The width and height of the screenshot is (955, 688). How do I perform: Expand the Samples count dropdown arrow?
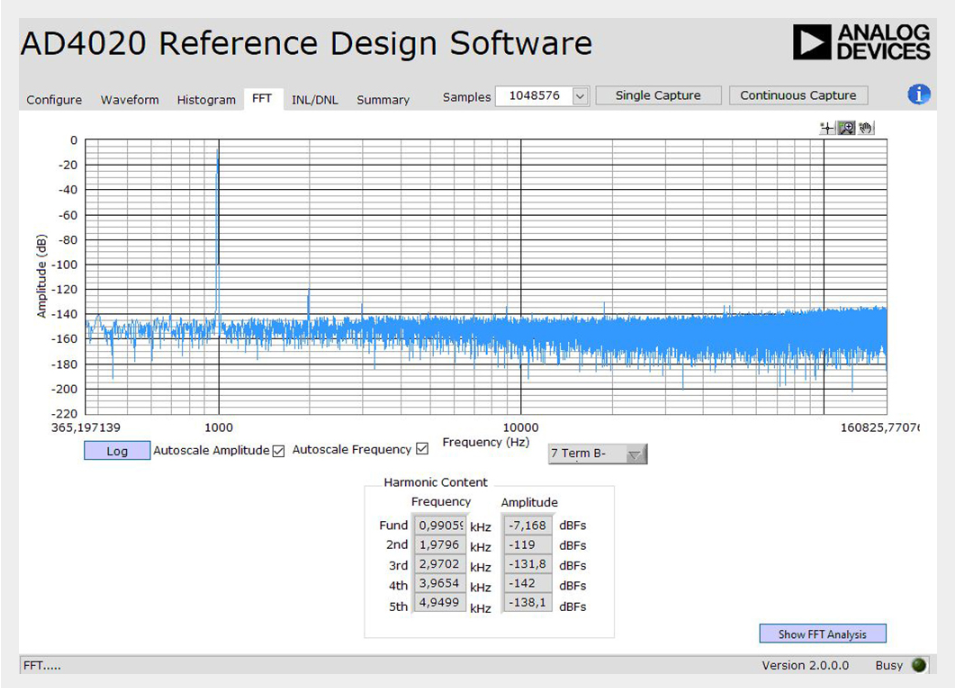coord(580,96)
